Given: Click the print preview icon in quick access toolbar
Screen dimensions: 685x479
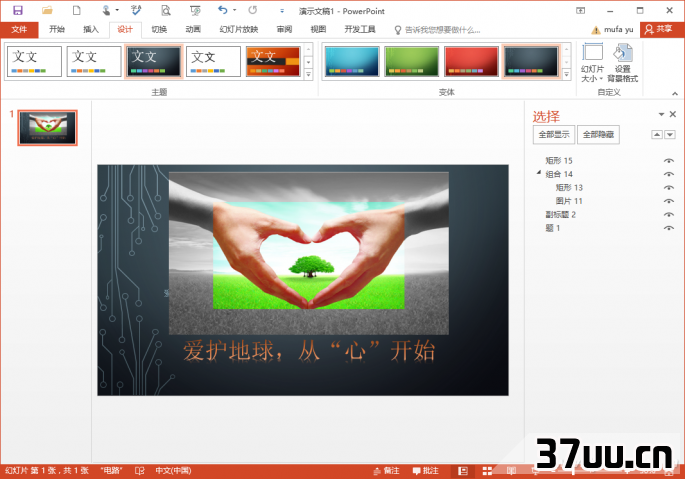Looking at the screenshot, I should (166, 10).
